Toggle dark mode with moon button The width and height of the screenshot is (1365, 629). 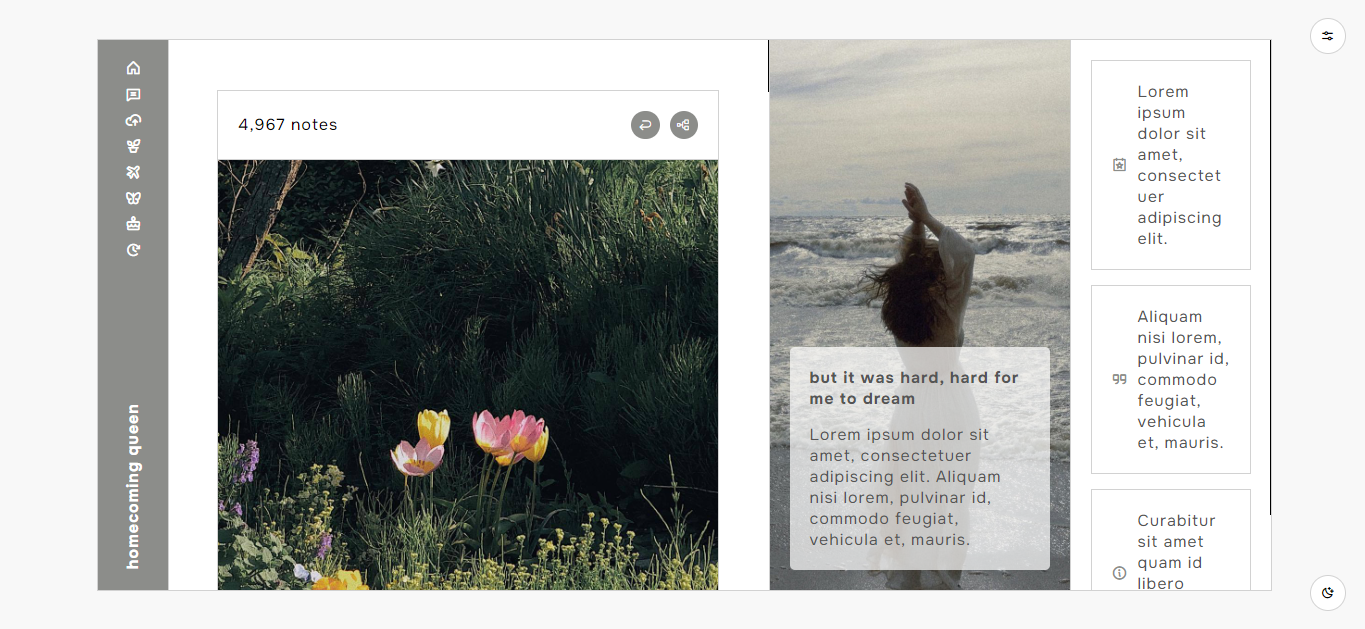(x=1328, y=593)
